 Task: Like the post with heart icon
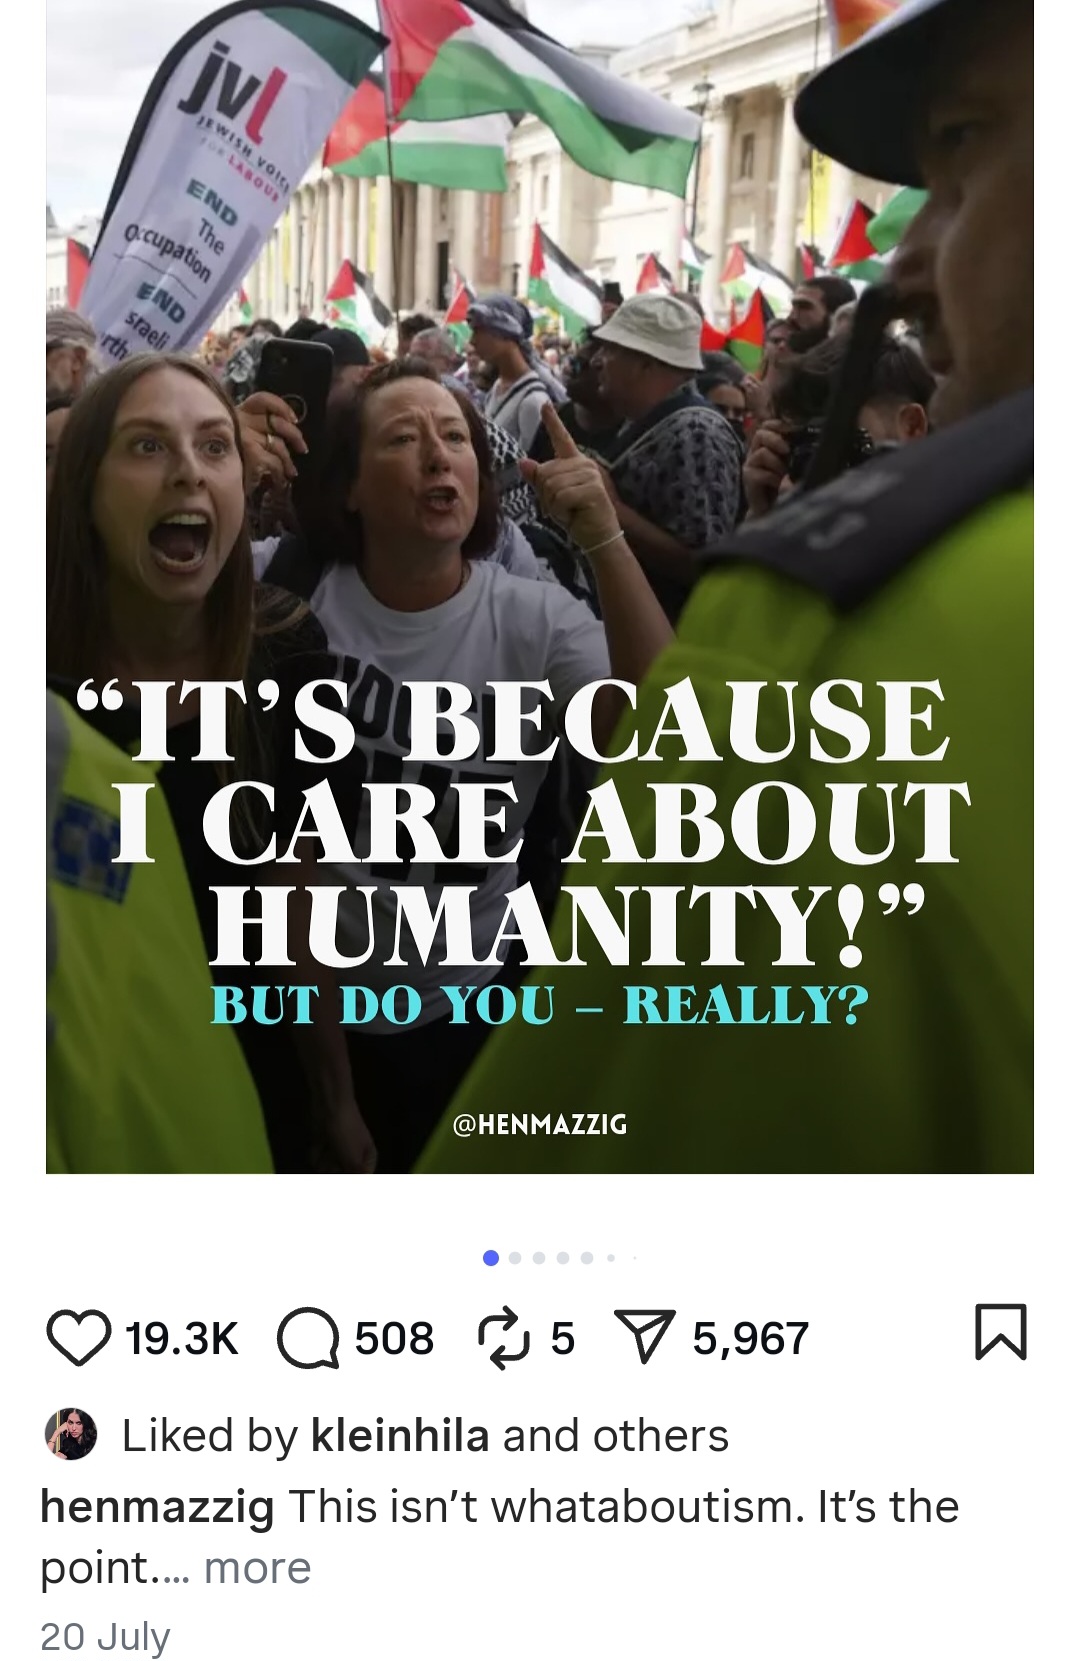(78, 1338)
